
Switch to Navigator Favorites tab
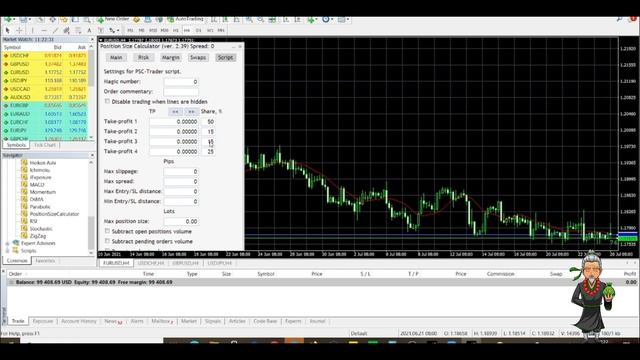[x=45, y=260]
